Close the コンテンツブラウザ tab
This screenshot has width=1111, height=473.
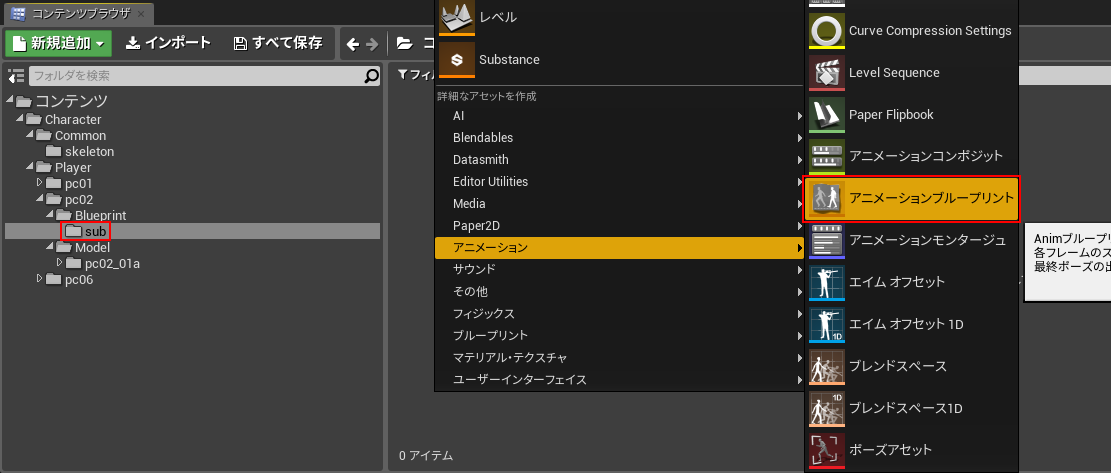(141, 13)
